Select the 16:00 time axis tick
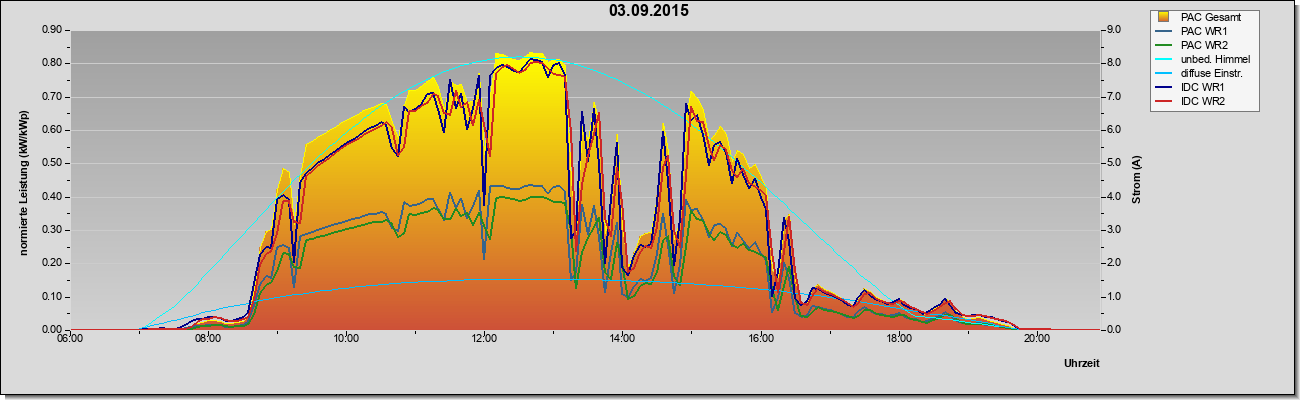Viewport: 1300px width, 400px height. 760,338
